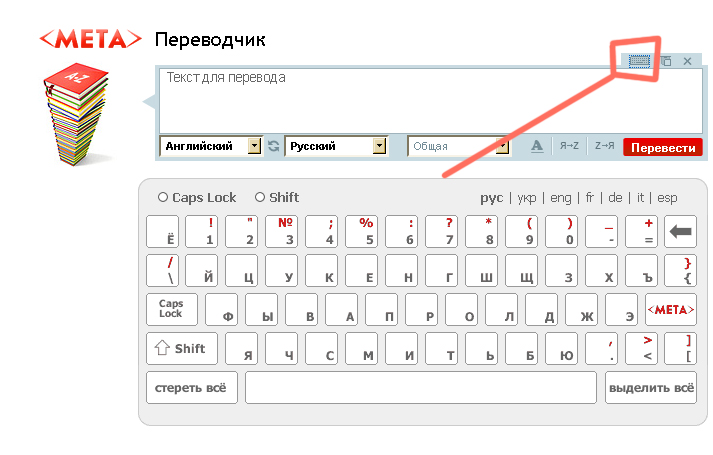Click the backspace arrow key
Screen dimensions: 713x455
(x=680, y=231)
